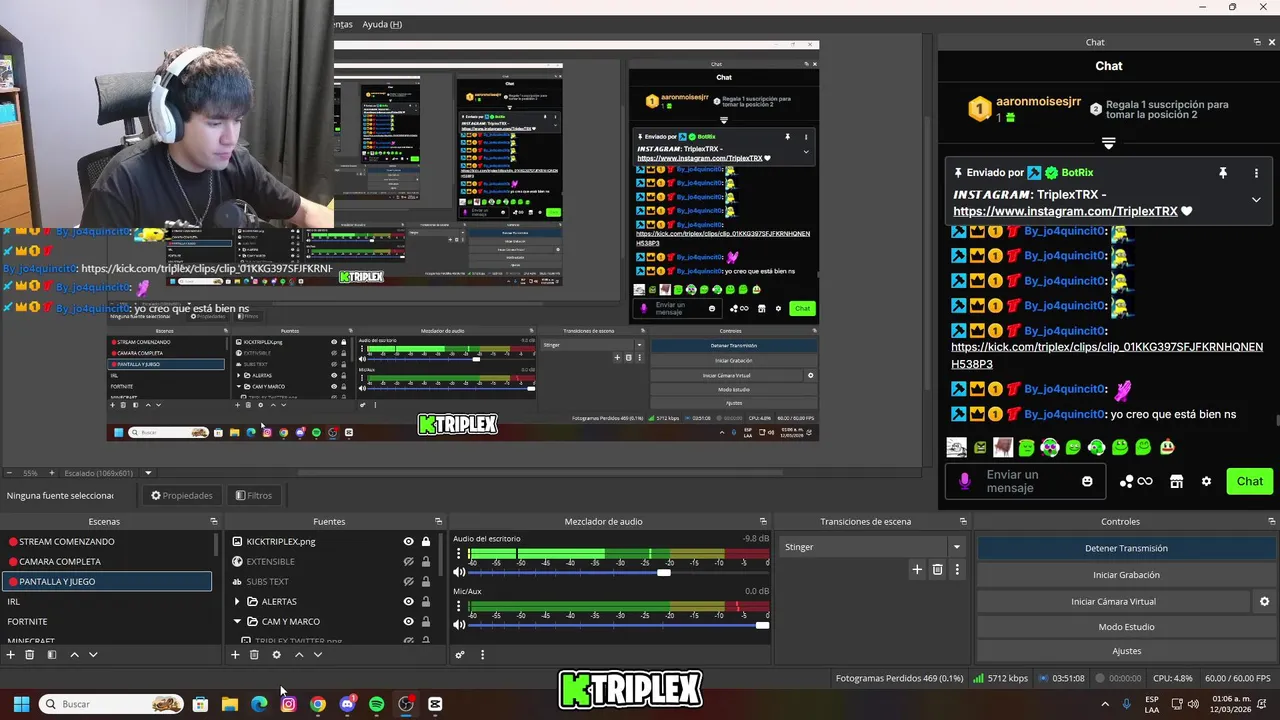Unlock the KICKTRIPLEX.png source
Image resolution: width=1280 pixels, height=720 pixels.
(426, 541)
